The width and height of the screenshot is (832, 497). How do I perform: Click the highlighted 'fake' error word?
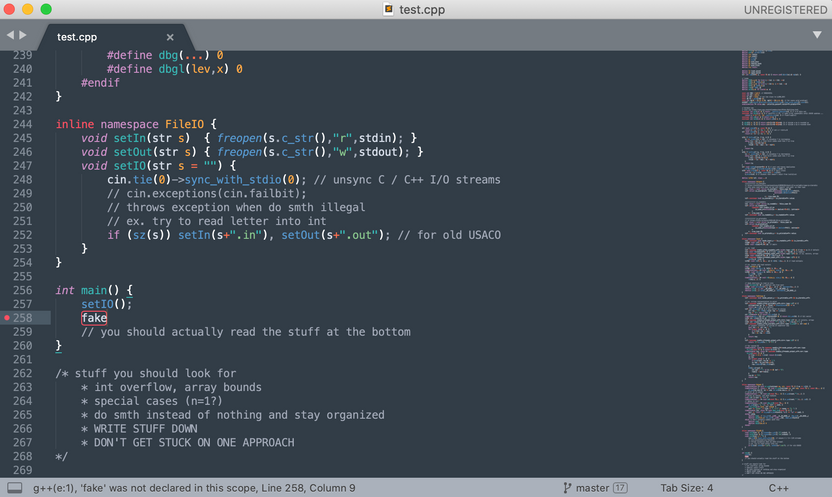(x=94, y=318)
